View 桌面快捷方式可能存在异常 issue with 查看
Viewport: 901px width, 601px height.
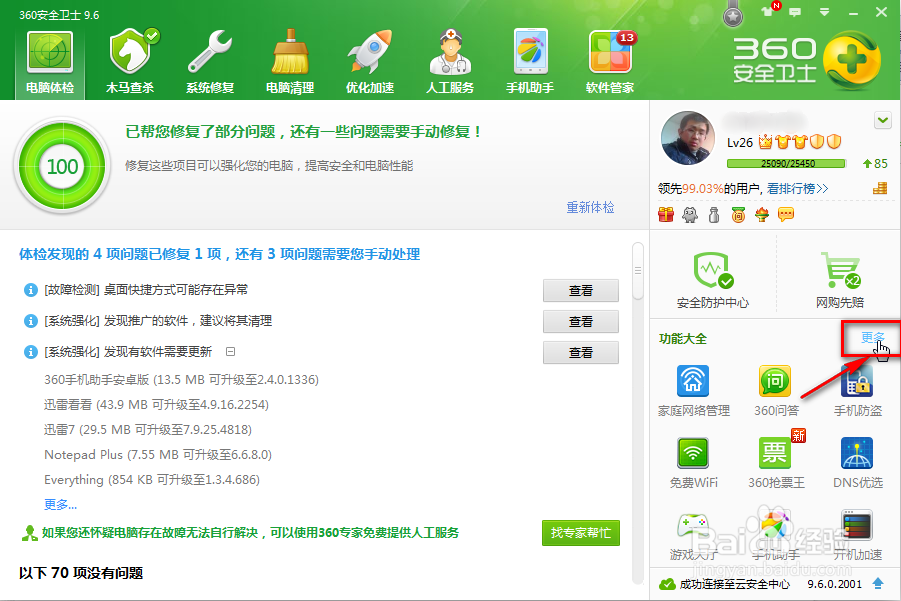point(580,291)
